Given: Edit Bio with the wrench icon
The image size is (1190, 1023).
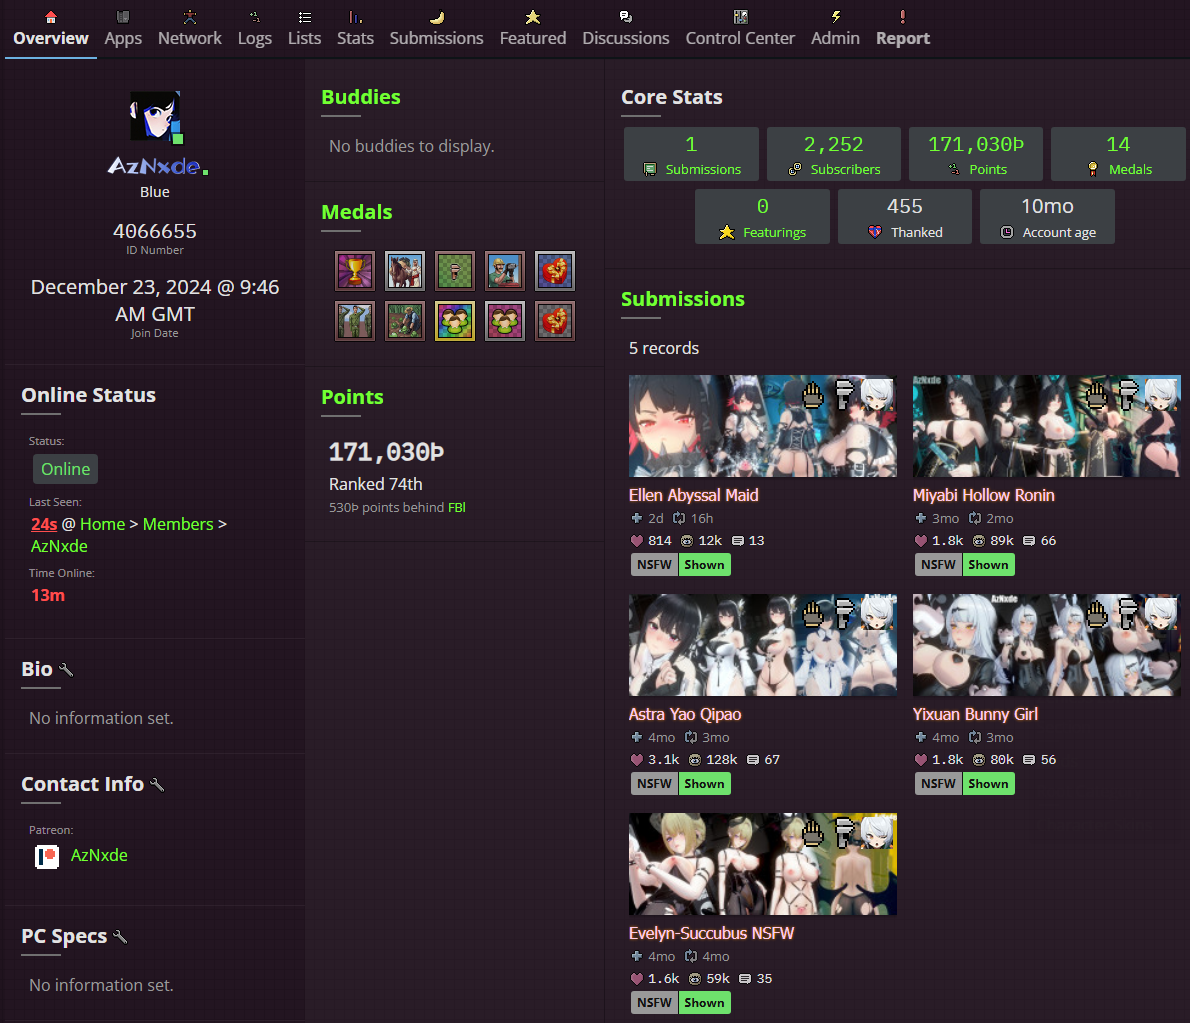Looking at the screenshot, I should (x=66, y=669).
